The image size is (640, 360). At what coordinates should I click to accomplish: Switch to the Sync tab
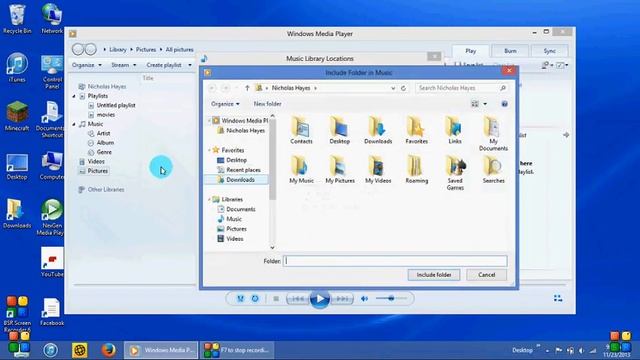(549, 51)
